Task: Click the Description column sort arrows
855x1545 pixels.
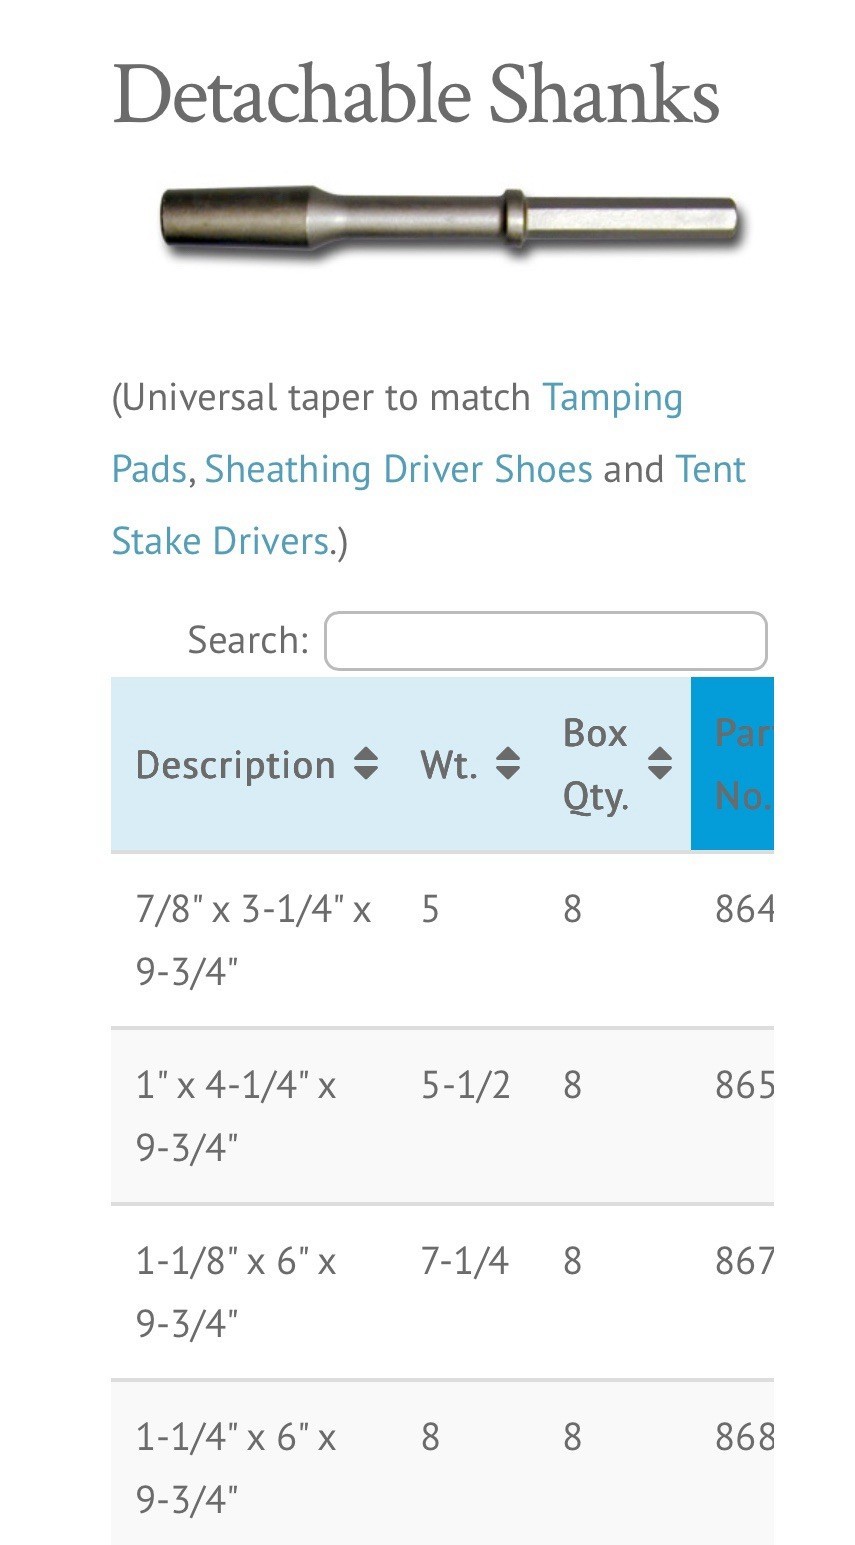Action: point(366,764)
